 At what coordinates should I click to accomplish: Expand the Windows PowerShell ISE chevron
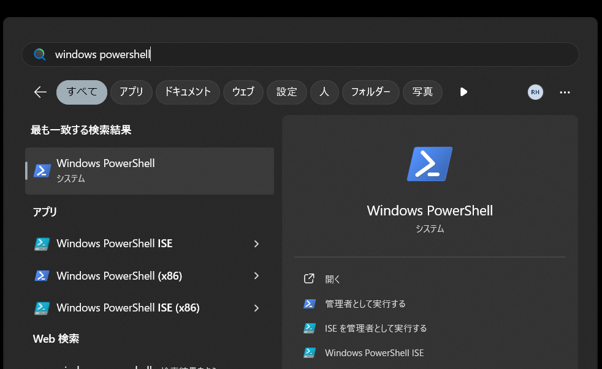click(x=256, y=244)
